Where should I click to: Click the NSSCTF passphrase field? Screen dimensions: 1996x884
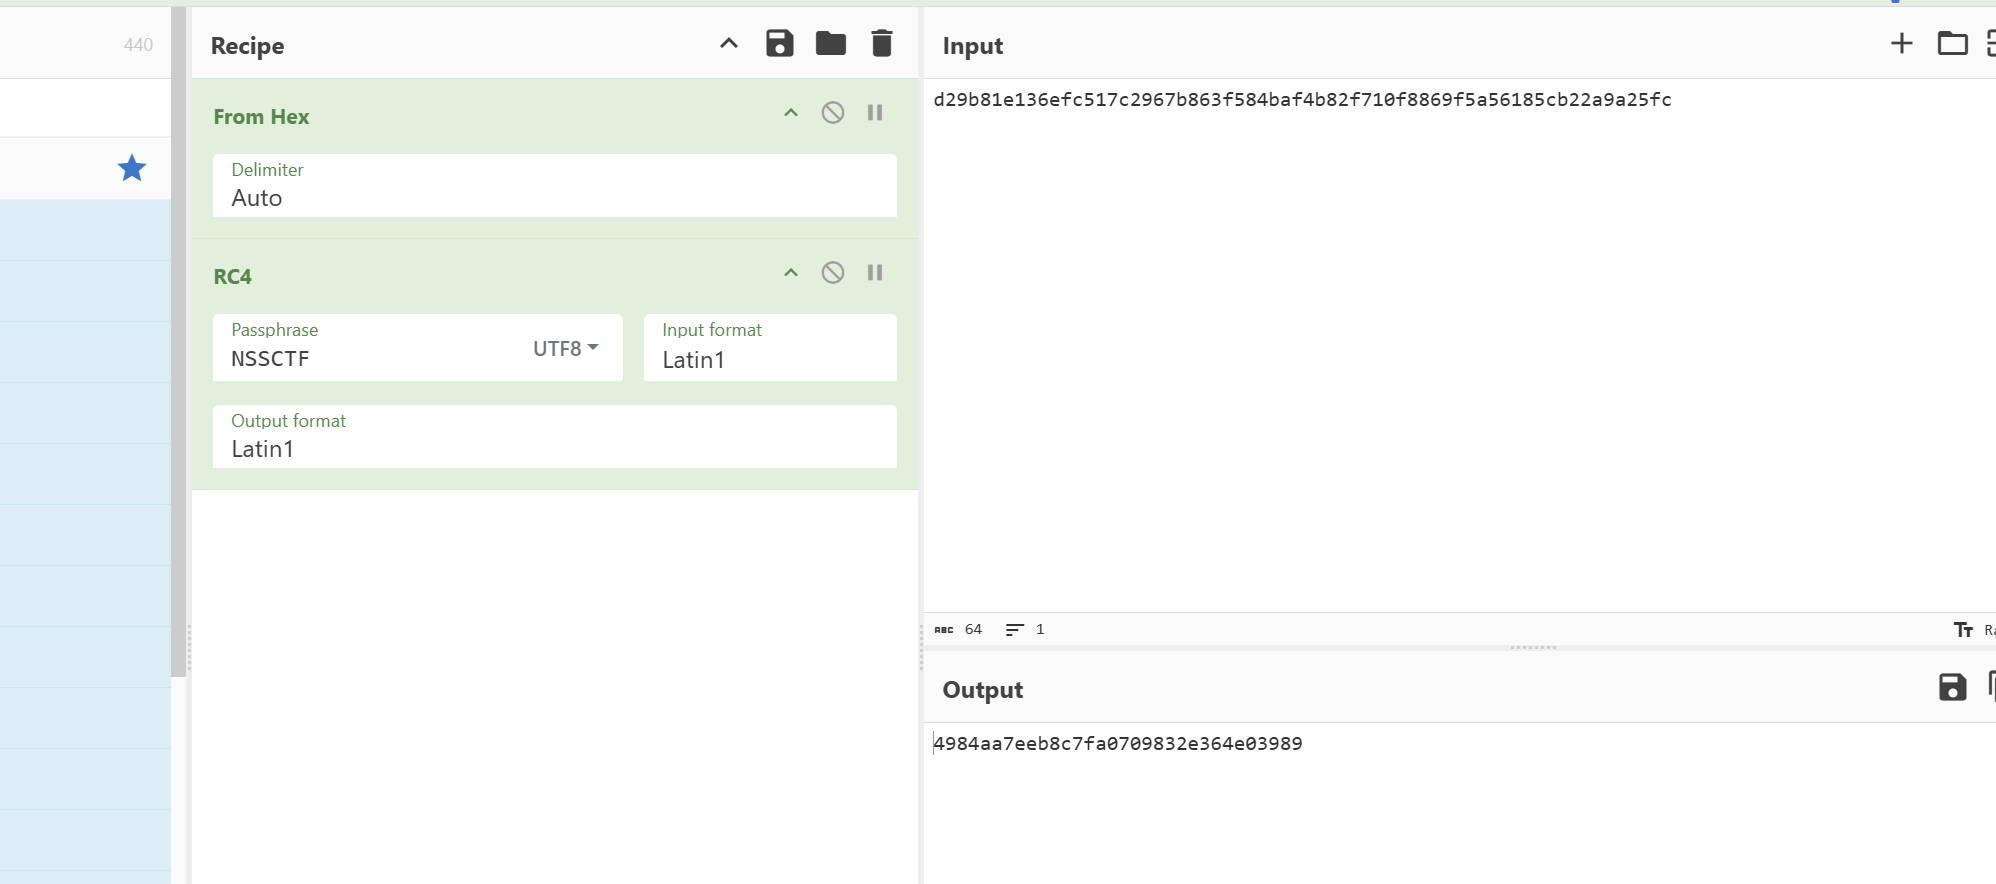coord(370,359)
